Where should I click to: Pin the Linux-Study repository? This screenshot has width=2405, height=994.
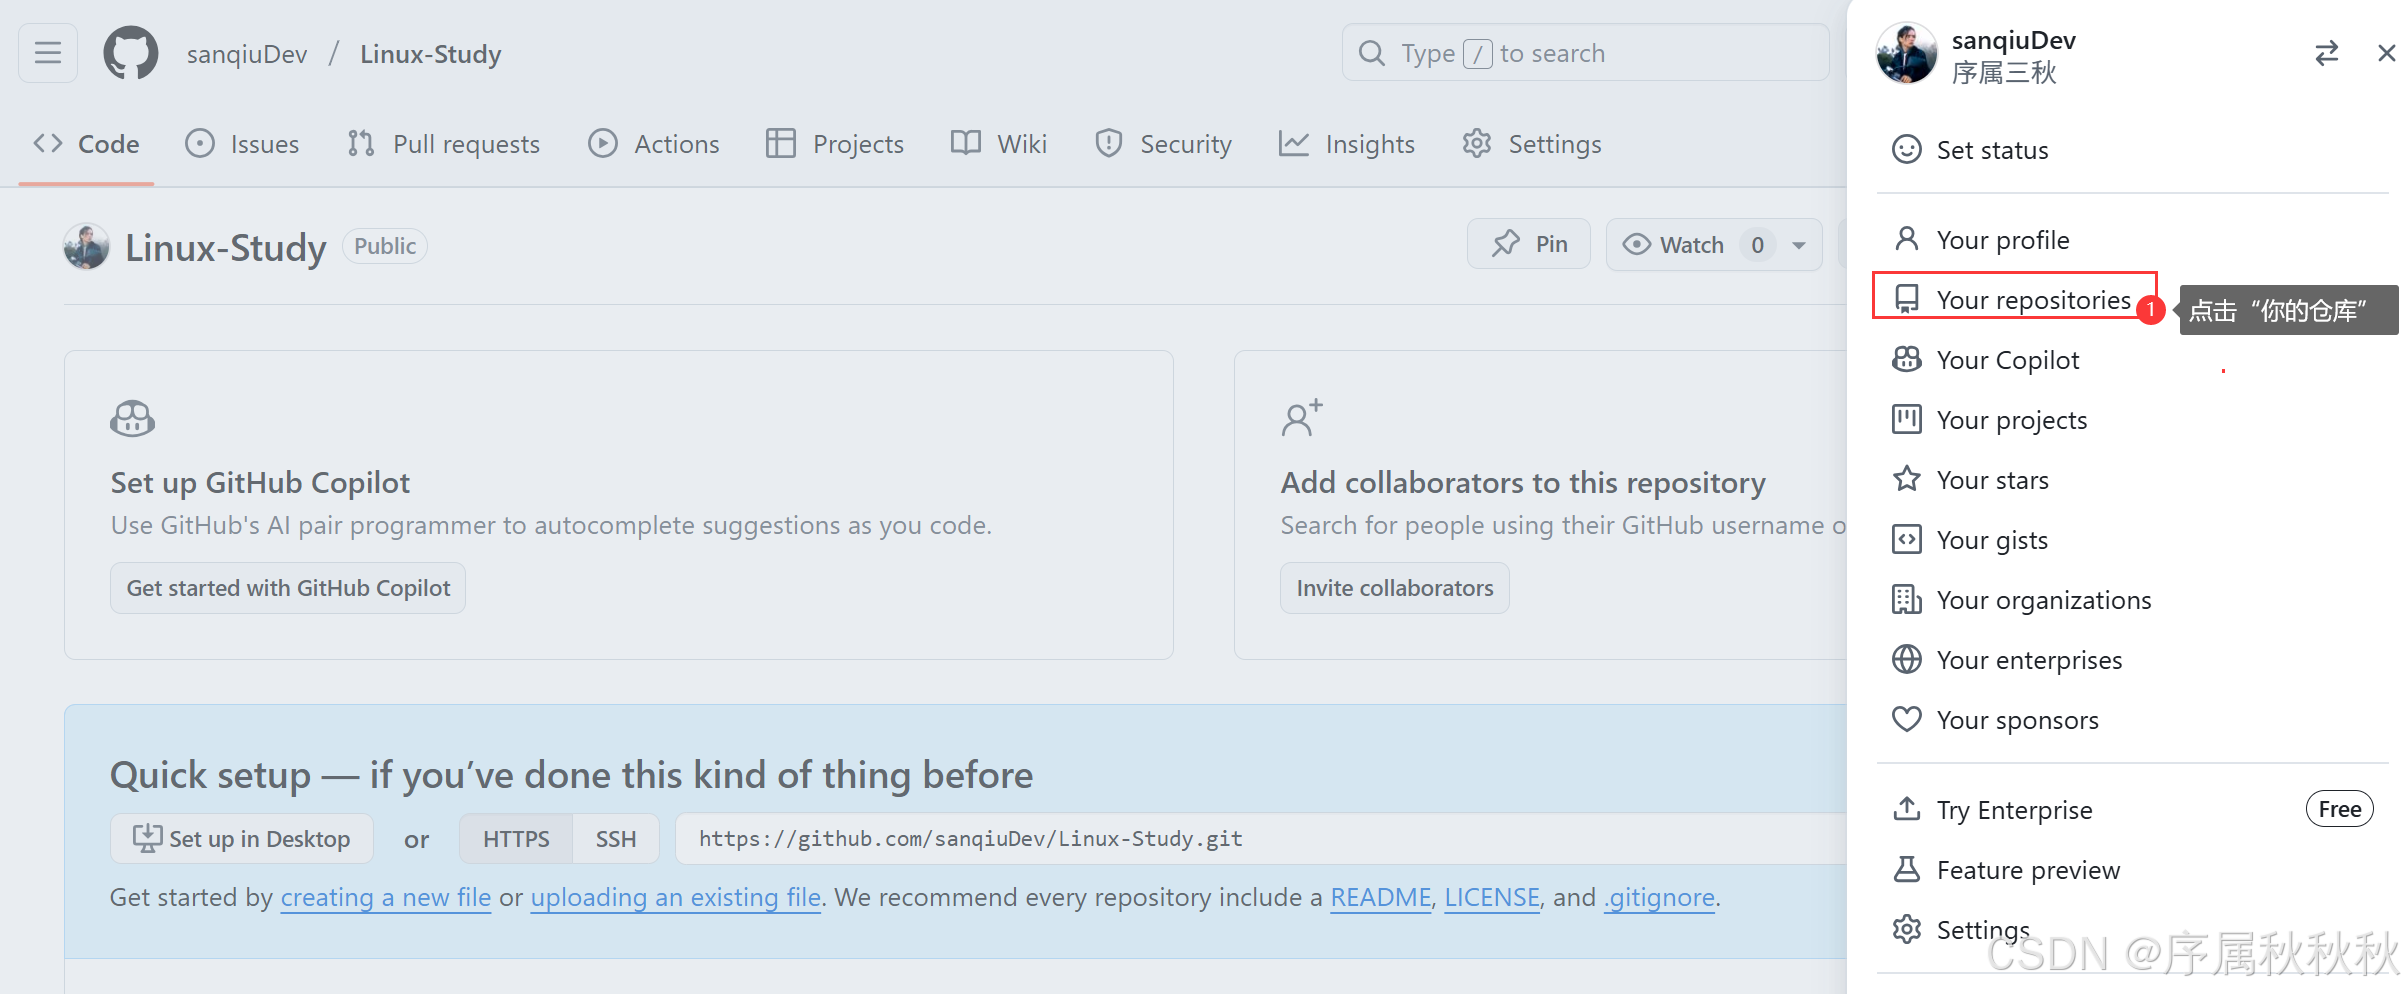(x=1528, y=244)
